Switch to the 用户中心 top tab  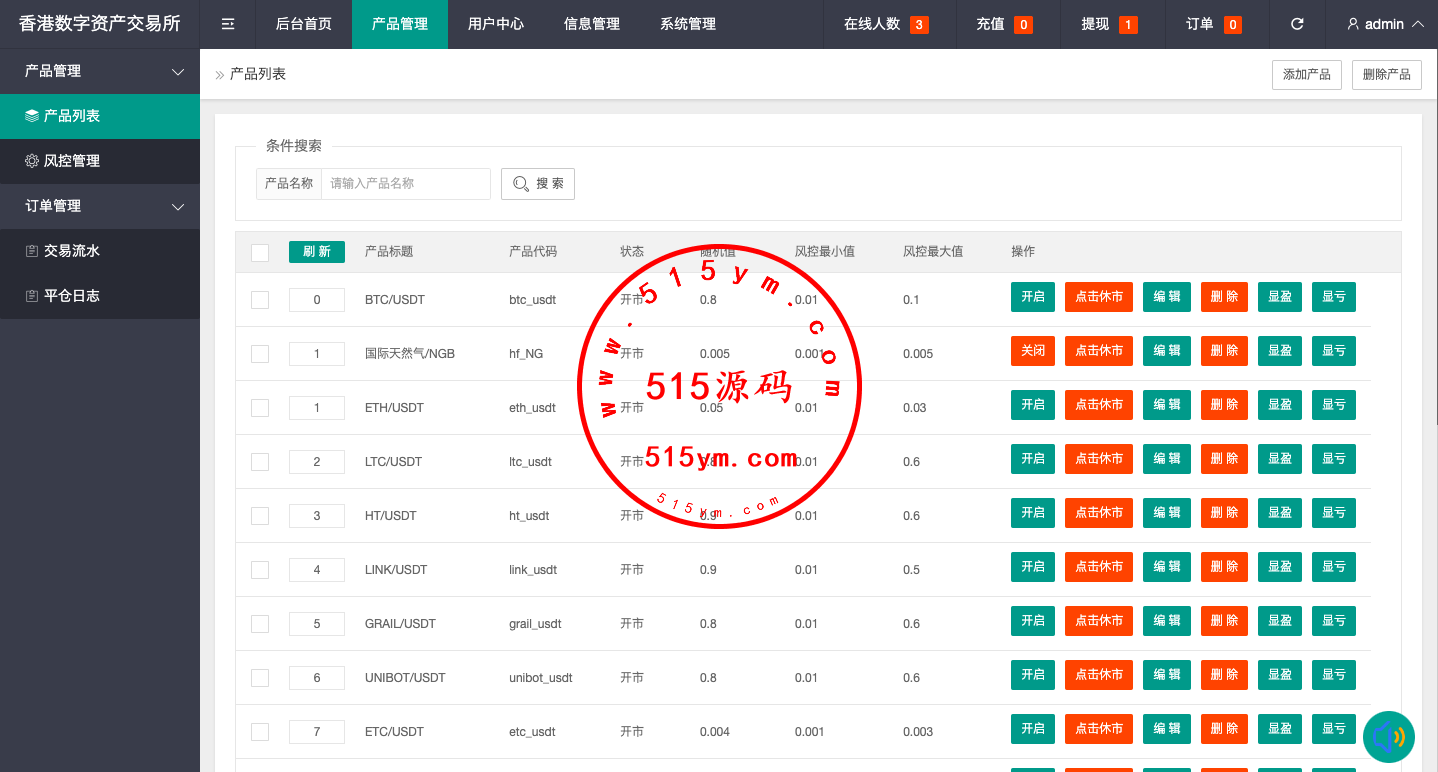pos(496,24)
